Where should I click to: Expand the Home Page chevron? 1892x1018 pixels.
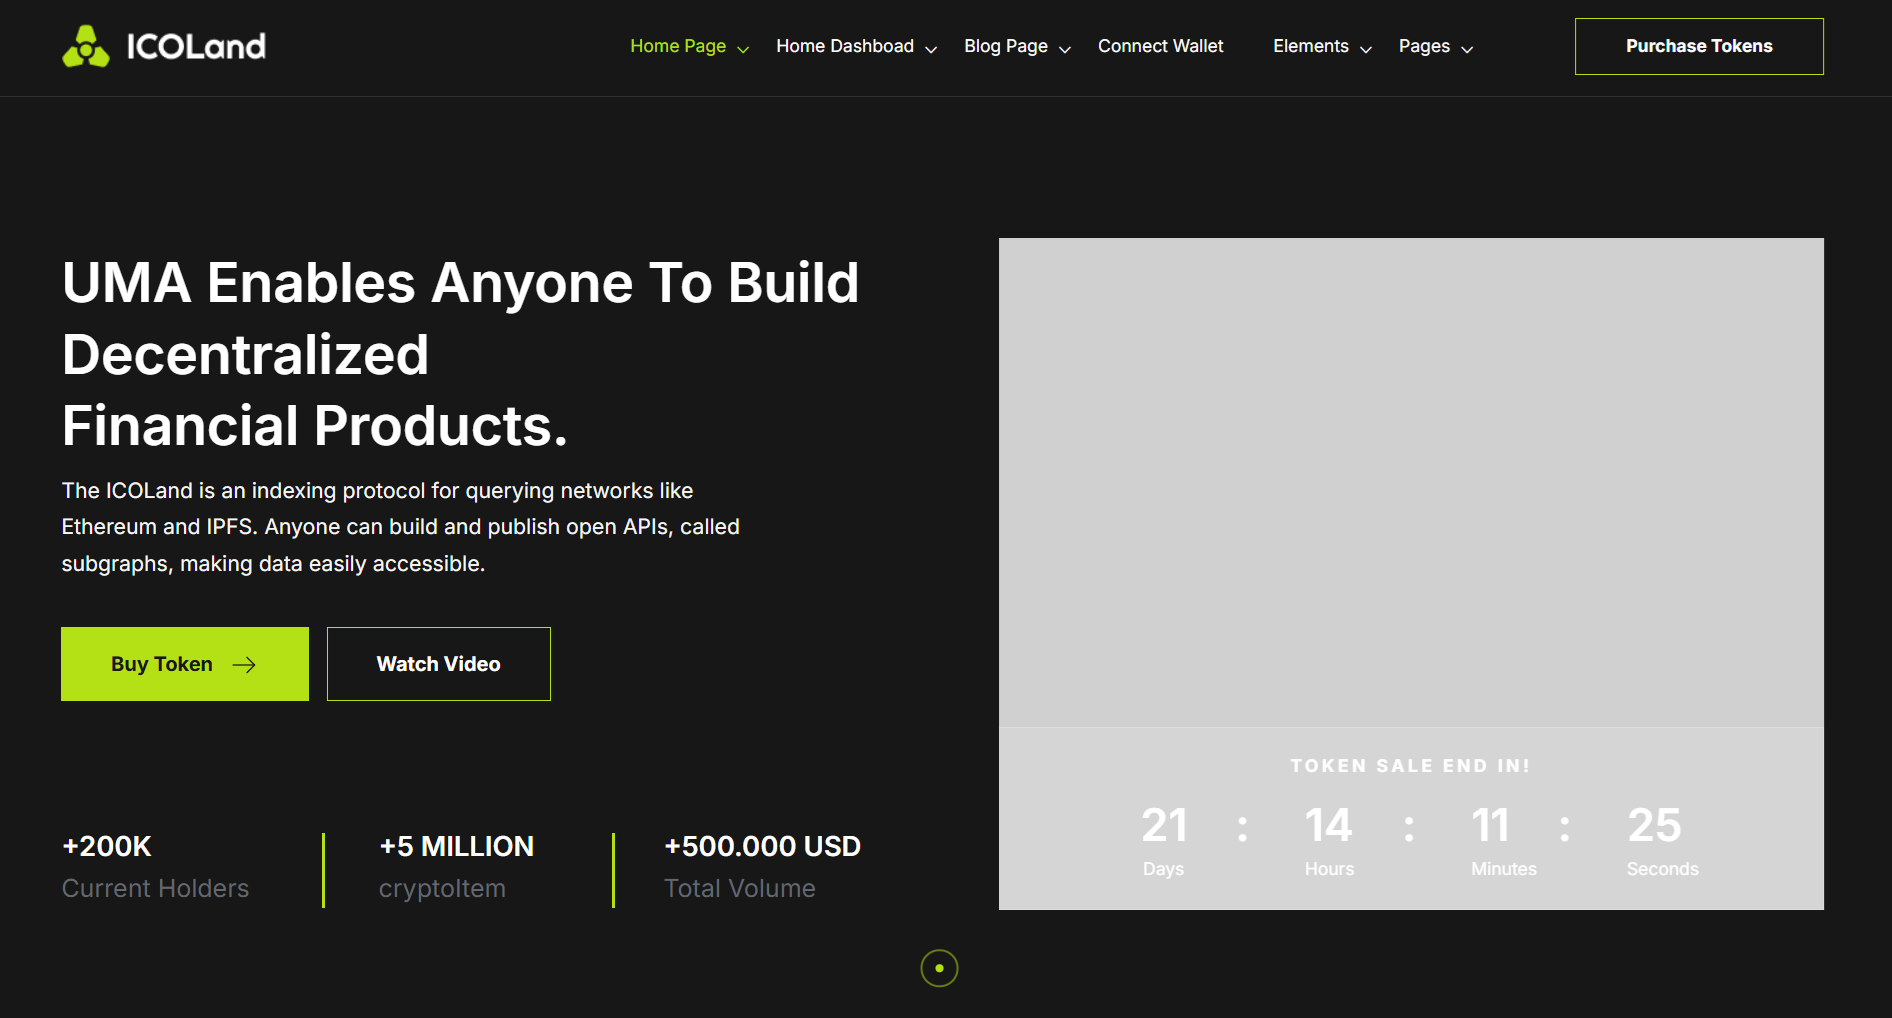(x=743, y=49)
